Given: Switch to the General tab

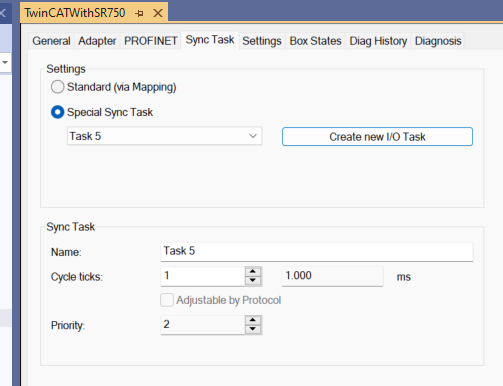Looking at the screenshot, I should coord(51,41).
